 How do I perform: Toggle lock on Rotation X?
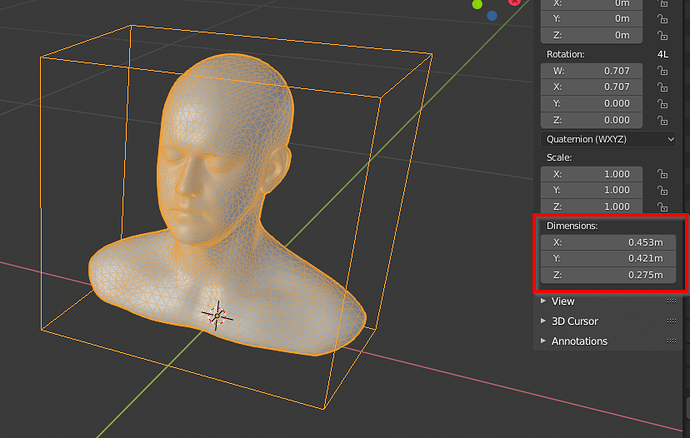663,87
